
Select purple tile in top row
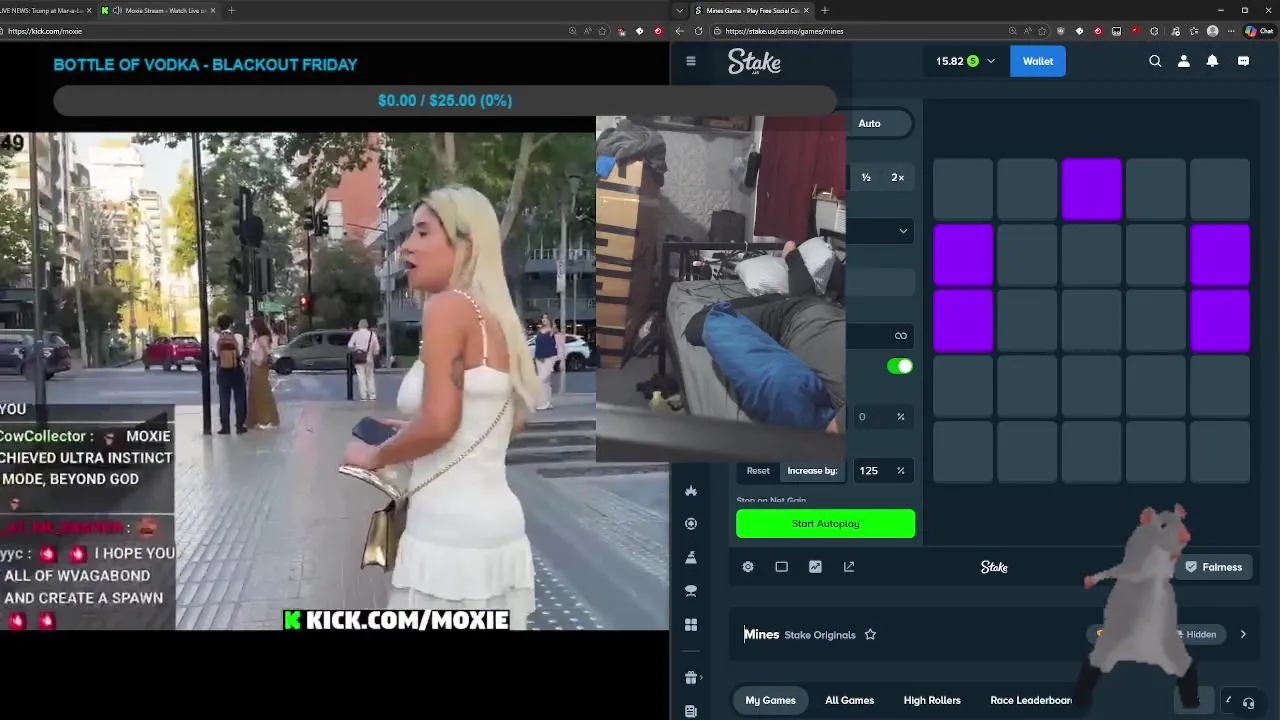pyautogui.click(x=1091, y=189)
